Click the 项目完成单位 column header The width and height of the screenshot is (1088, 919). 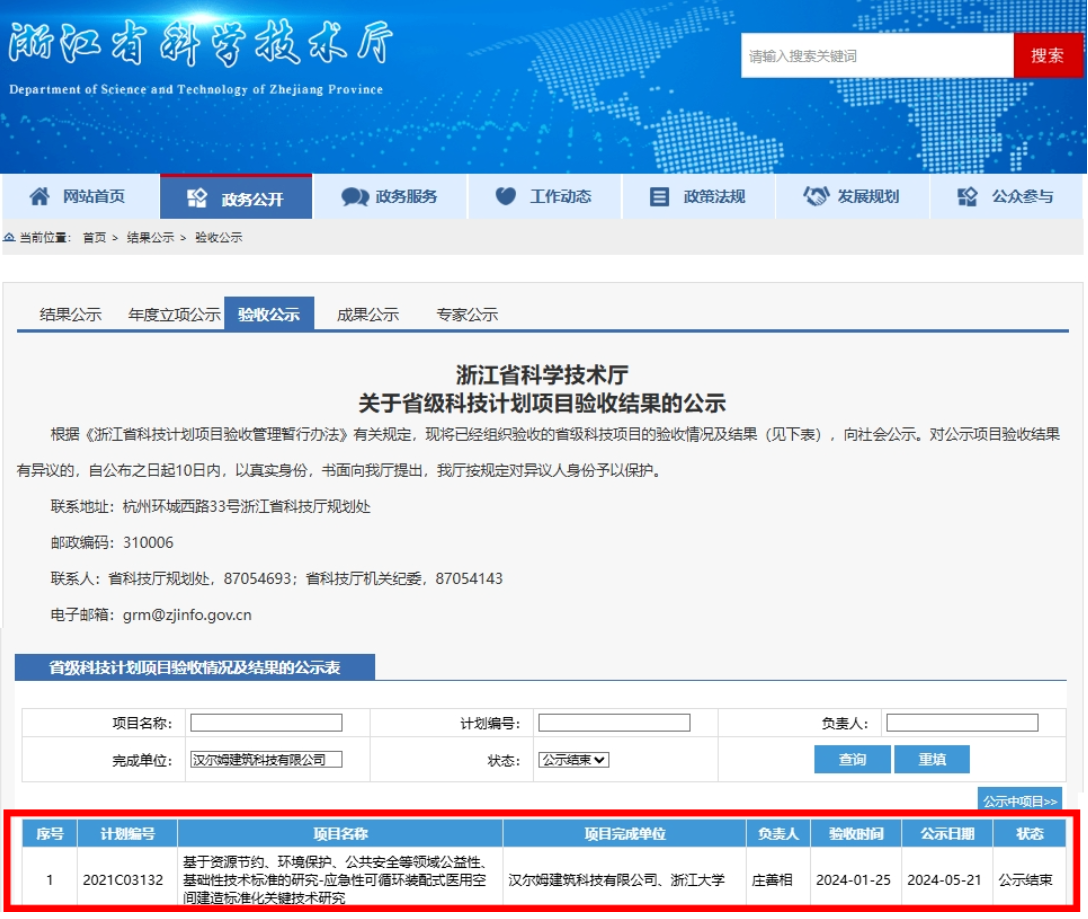click(624, 834)
